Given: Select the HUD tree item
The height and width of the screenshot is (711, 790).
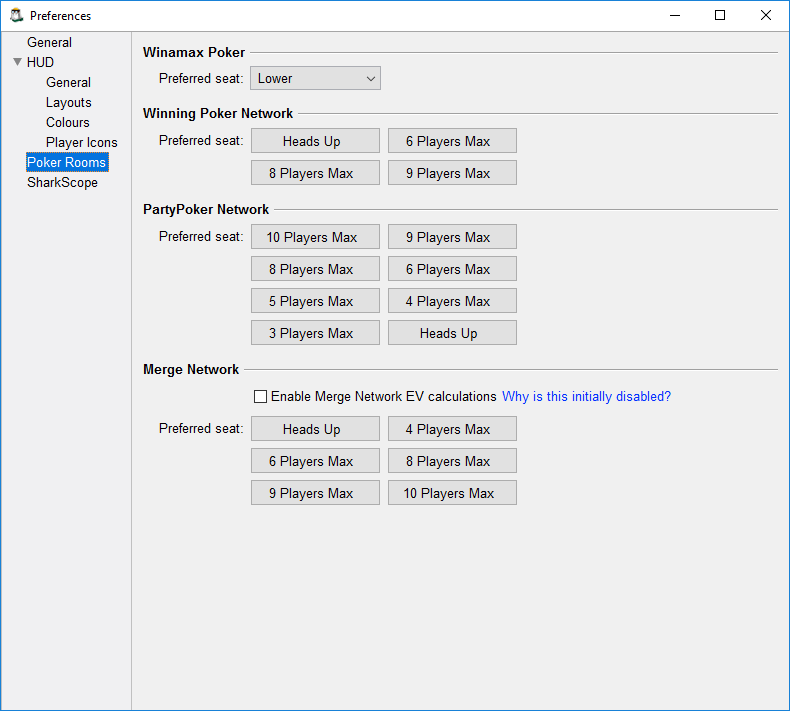Looking at the screenshot, I should coord(40,62).
